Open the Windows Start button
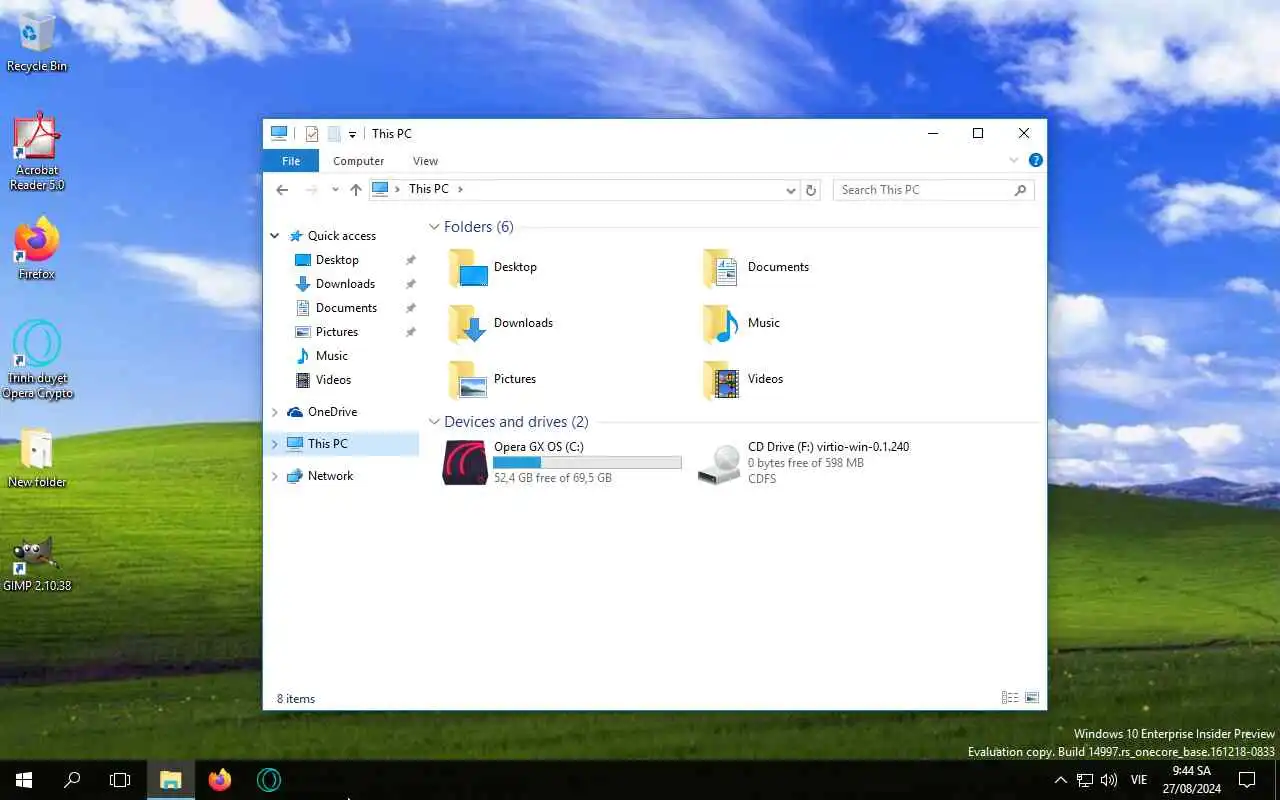 pos(24,780)
